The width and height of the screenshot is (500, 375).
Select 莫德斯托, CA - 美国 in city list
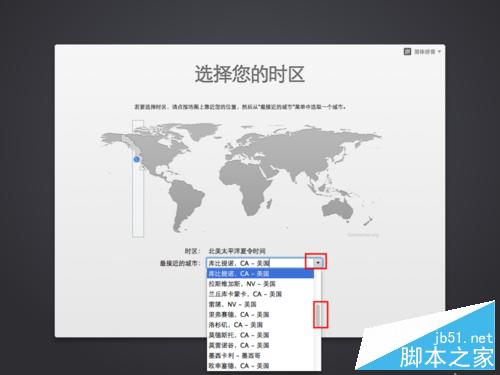click(260, 335)
